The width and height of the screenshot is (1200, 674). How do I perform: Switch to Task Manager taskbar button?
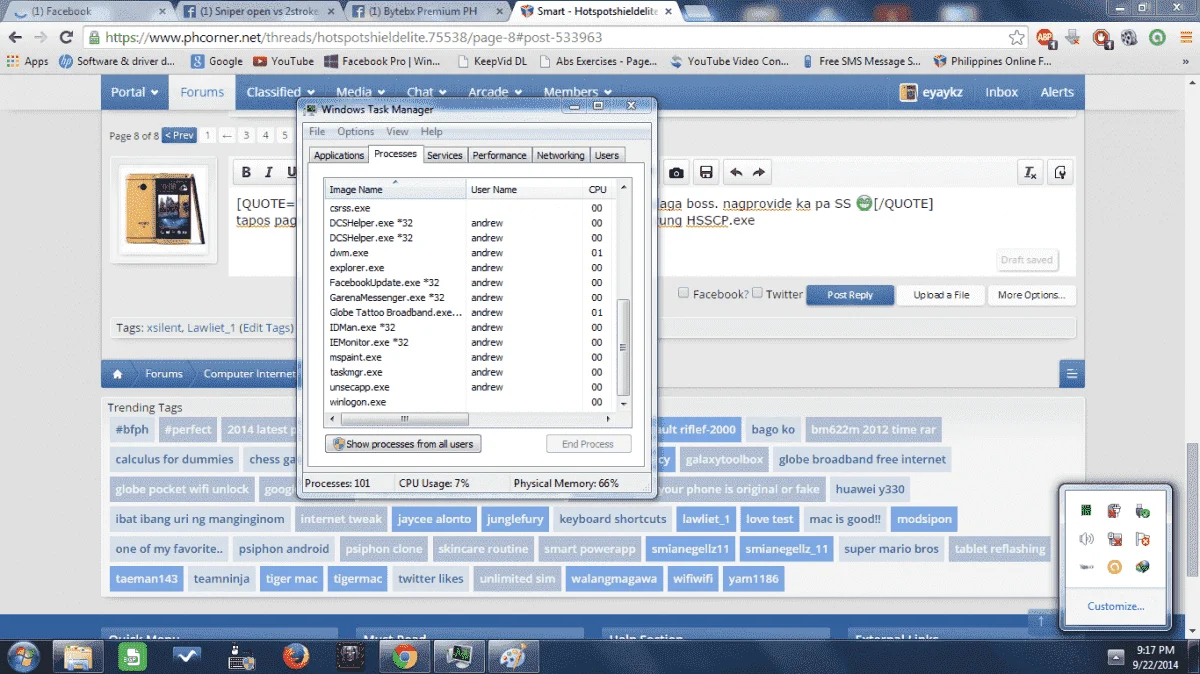[459, 657]
